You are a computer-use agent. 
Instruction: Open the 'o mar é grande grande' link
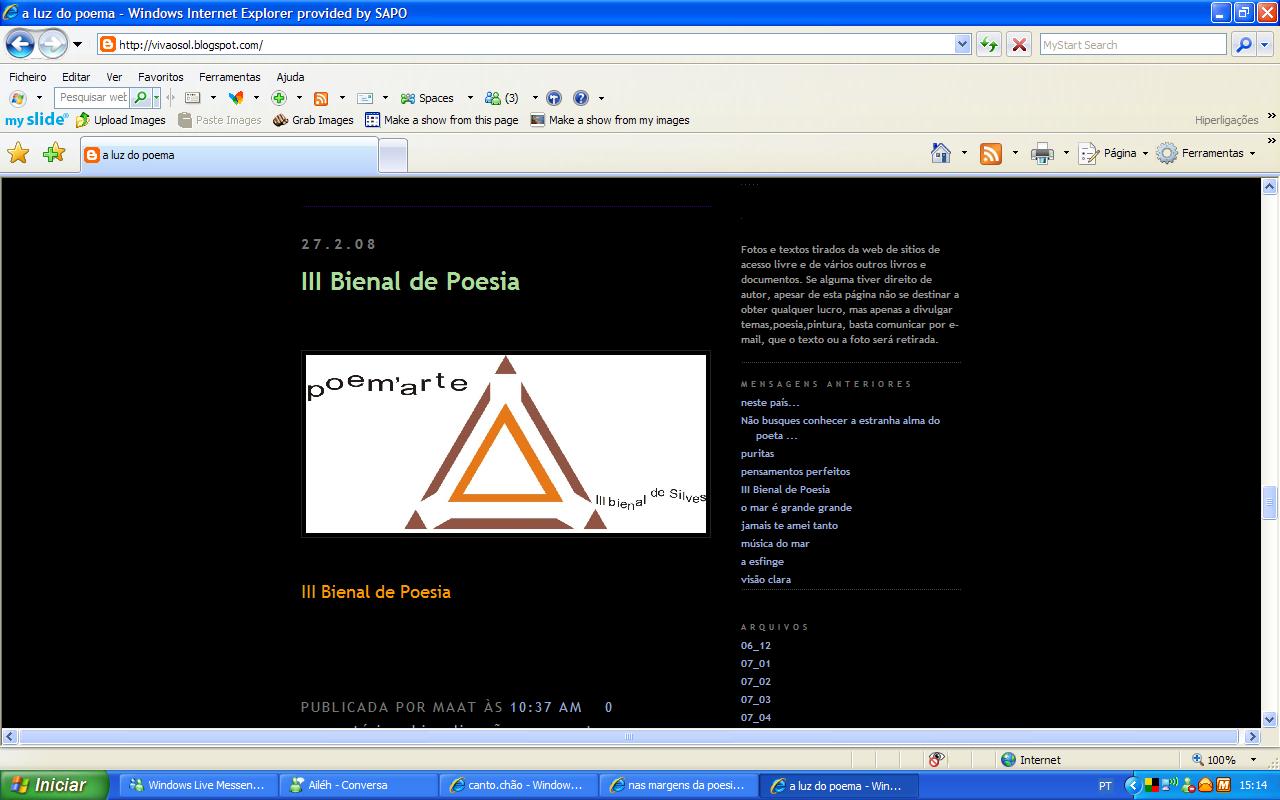(x=796, y=508)
